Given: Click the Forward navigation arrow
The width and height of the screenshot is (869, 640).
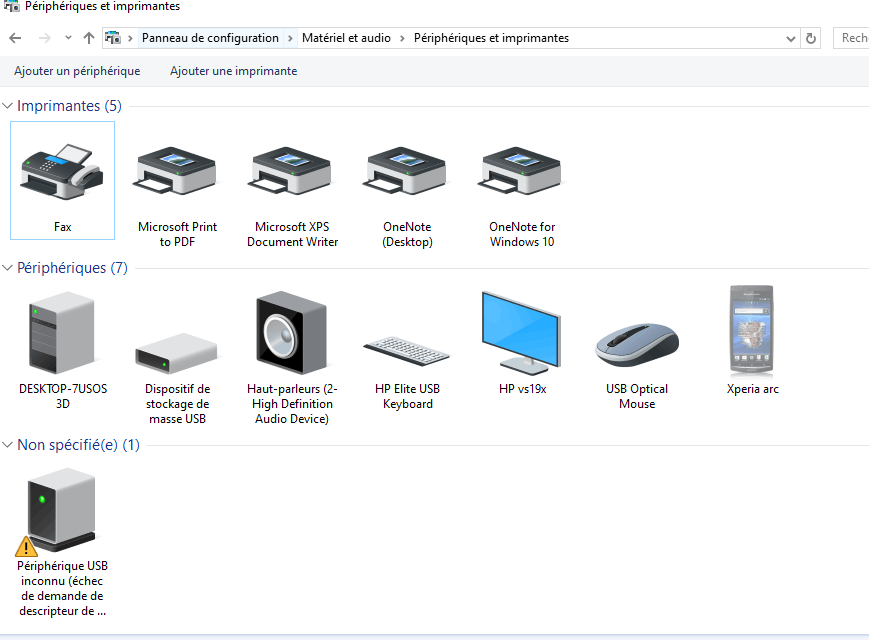Looking at the screenshot, I should pos(44,38).
